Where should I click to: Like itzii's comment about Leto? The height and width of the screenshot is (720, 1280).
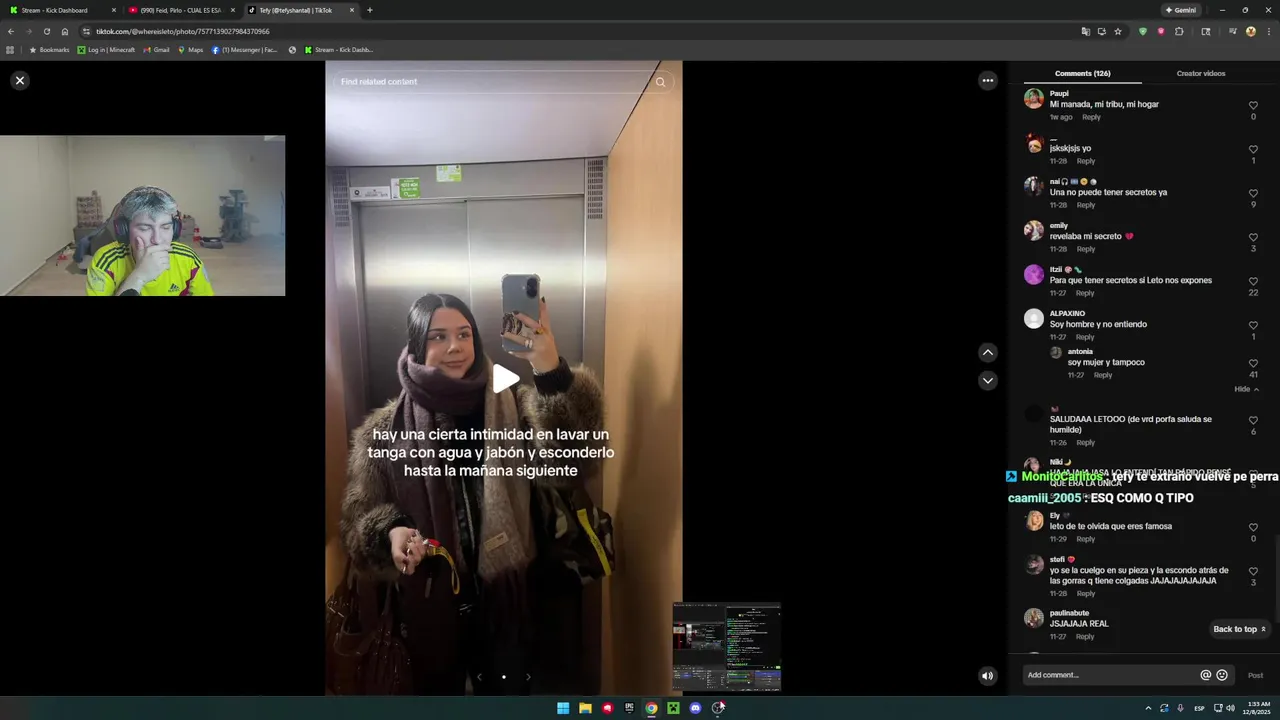point(1253,281)
